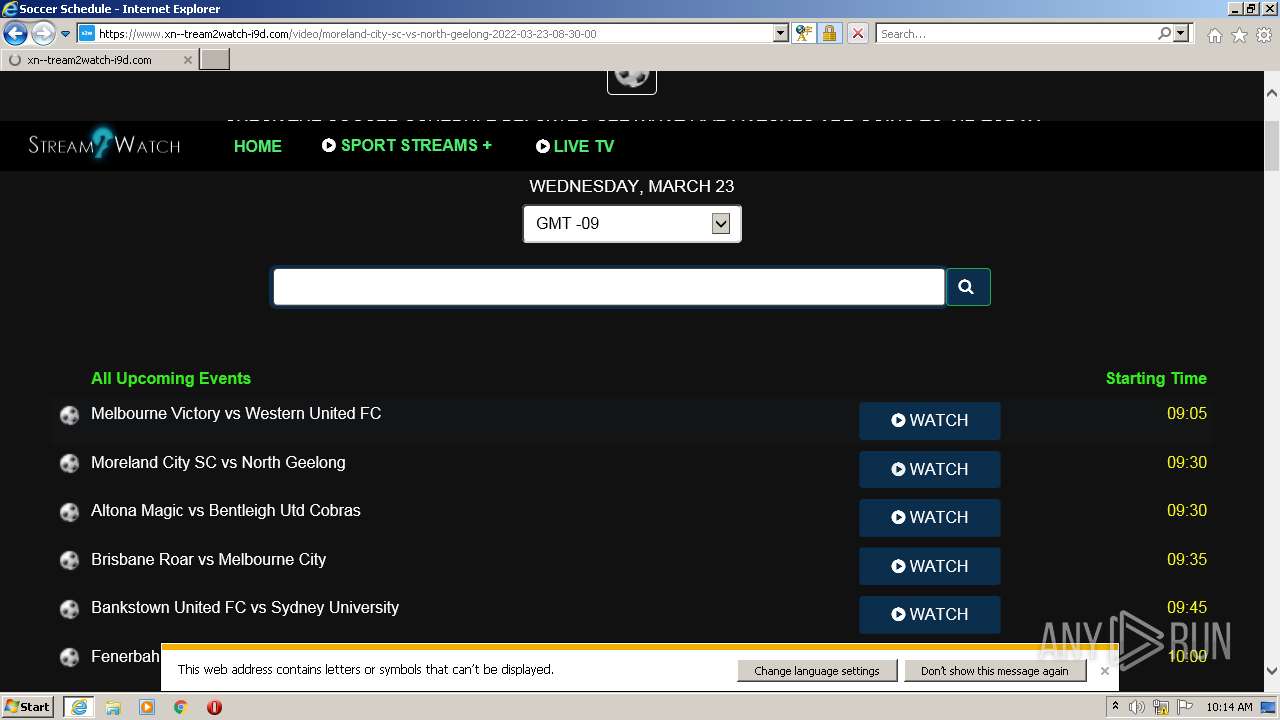The image size is (1280, 720).
Task: Click the browser Forward arrow button
Action: 42,34
